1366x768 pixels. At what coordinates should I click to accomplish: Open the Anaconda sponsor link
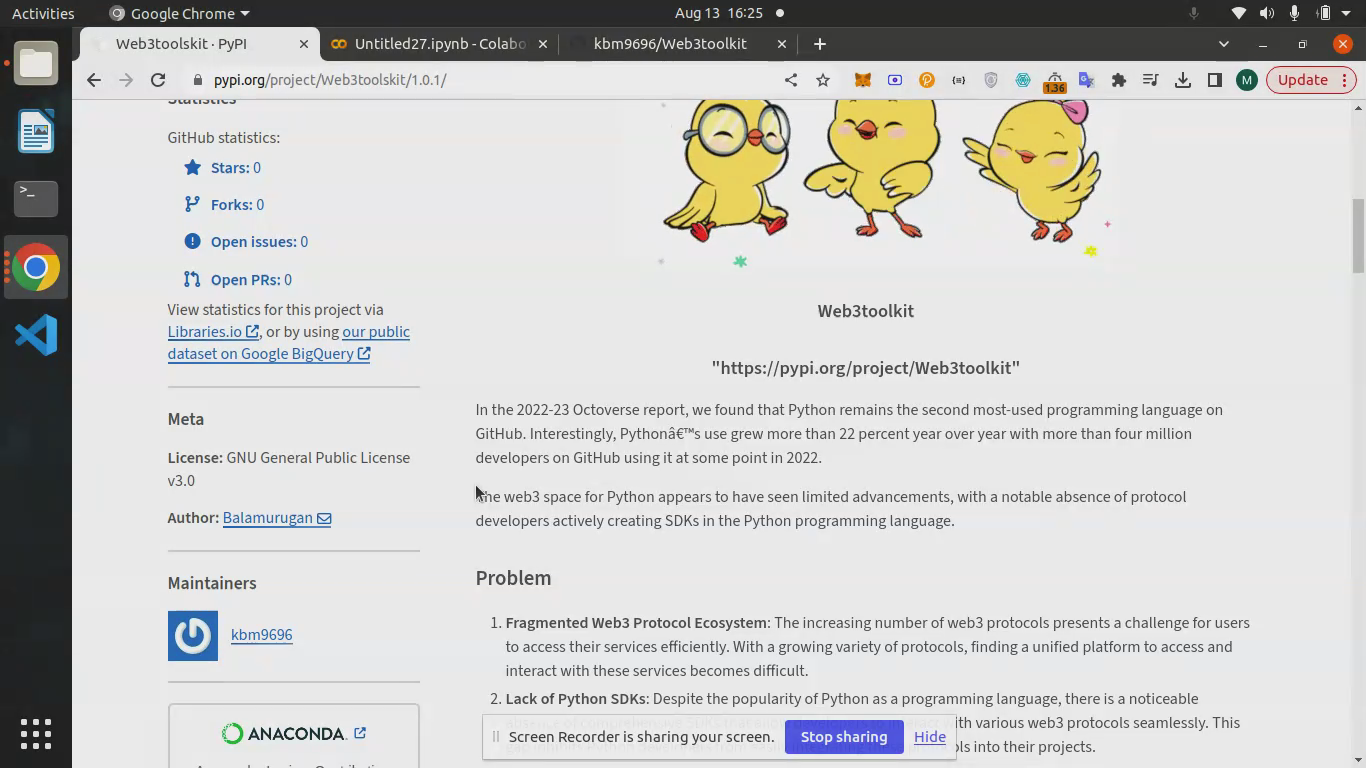click(293, 734)
